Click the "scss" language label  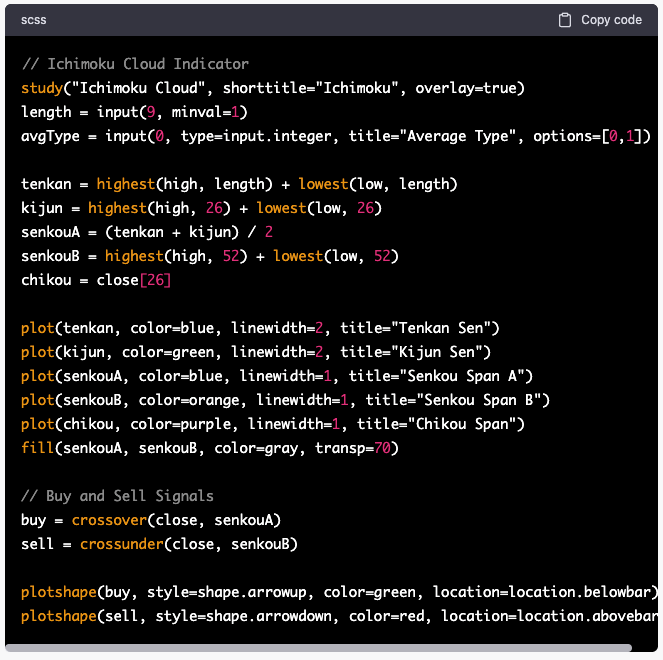tap(33, 20)
